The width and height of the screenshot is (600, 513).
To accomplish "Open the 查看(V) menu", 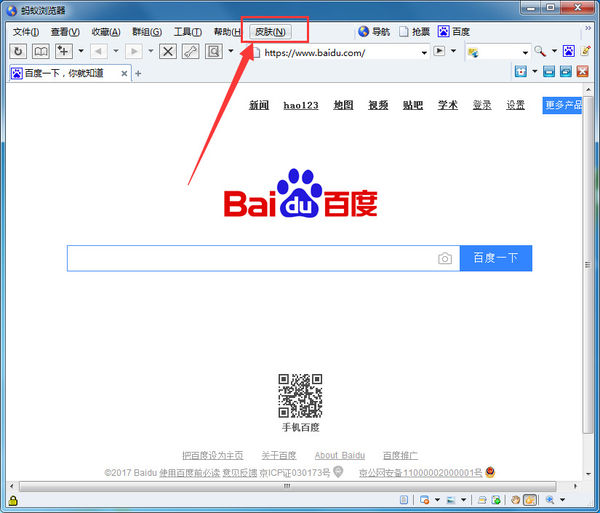I will click(x=65, y=32).
